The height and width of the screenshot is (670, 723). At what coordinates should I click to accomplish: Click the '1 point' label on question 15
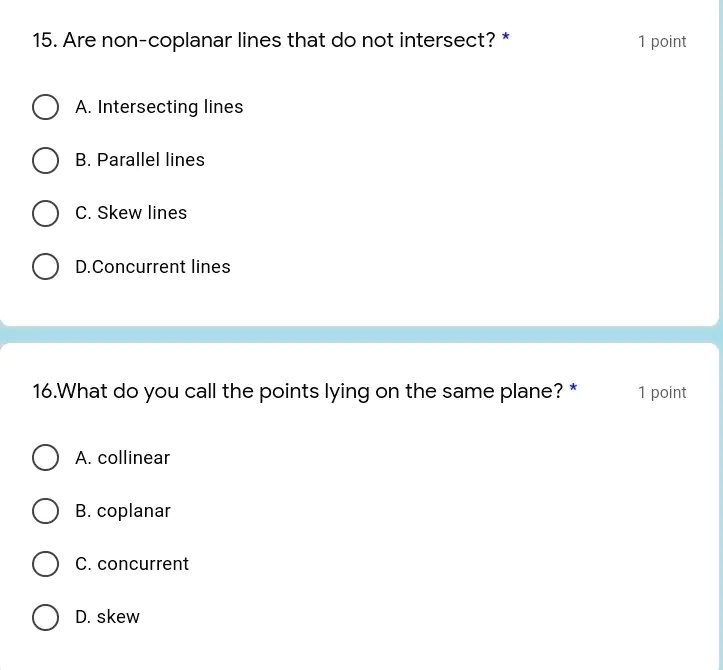click(662, 42)
